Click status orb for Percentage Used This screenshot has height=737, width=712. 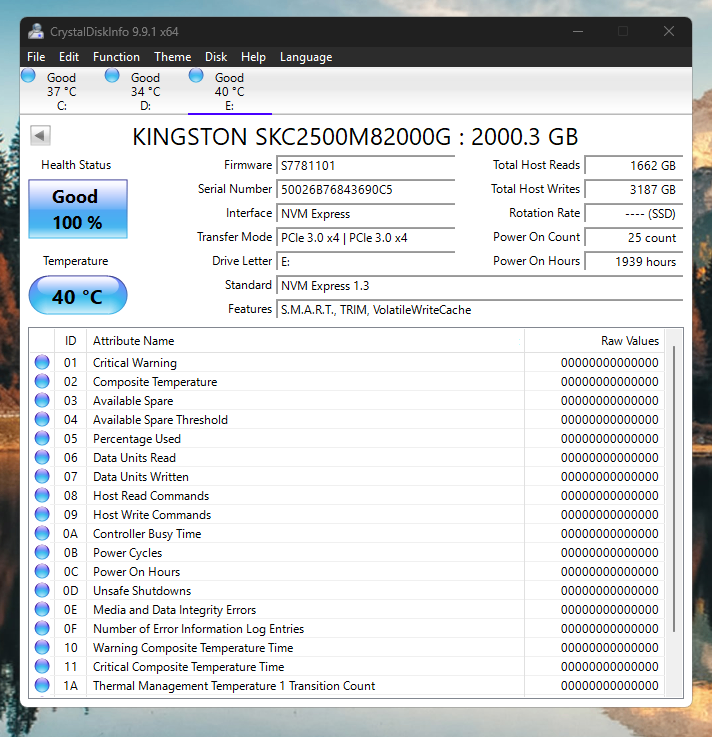[42, 439]
